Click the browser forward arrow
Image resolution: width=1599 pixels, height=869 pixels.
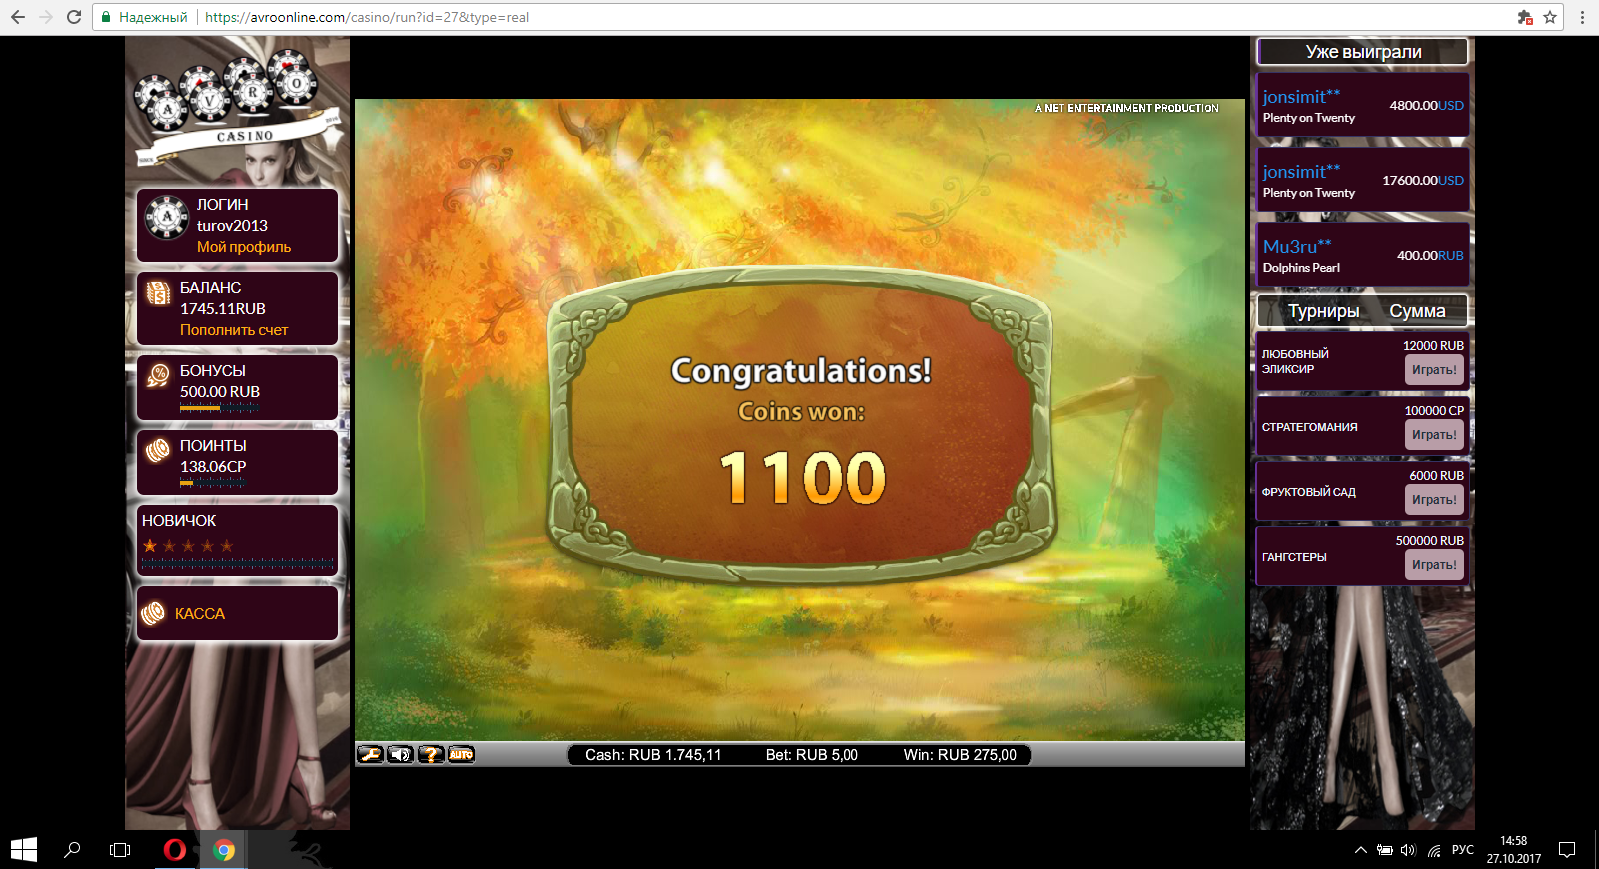coord(46,17)
